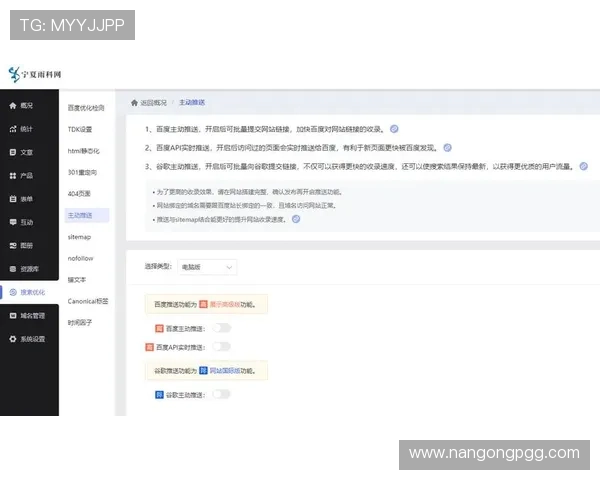Open 百度优化检测 submenu item
Screen dimensions: 600x480
pyautogui.click(x=86, y=108)
